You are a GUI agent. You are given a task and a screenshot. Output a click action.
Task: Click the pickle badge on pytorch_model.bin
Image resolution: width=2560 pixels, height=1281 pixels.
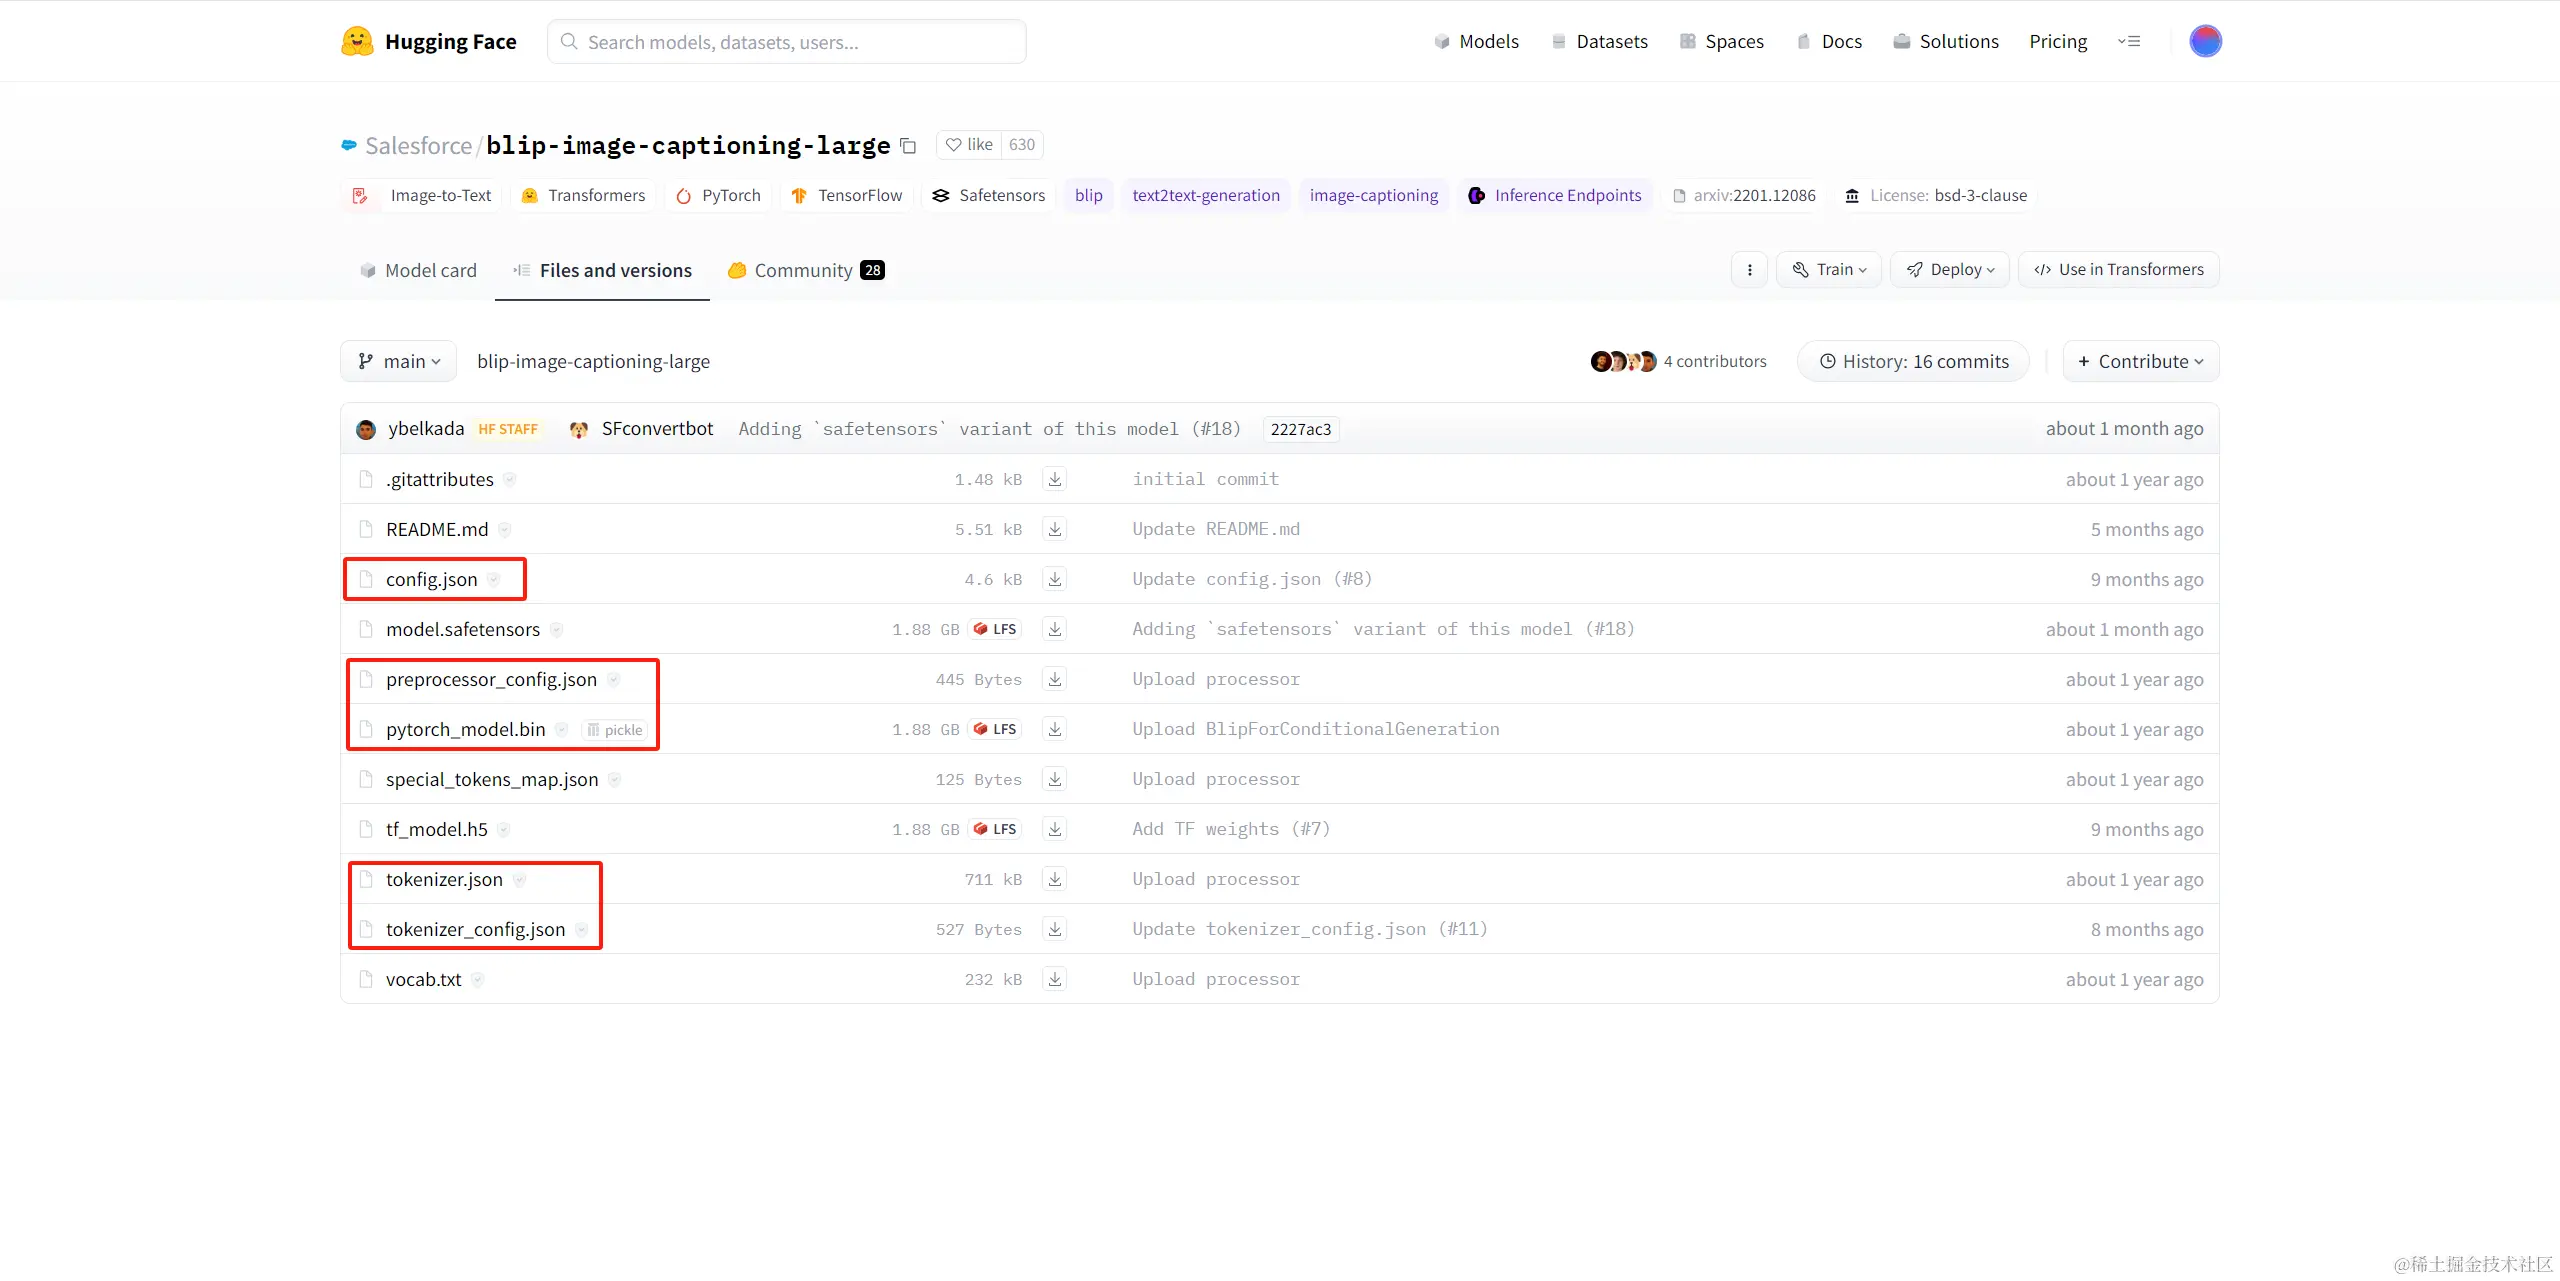point(615,730)
